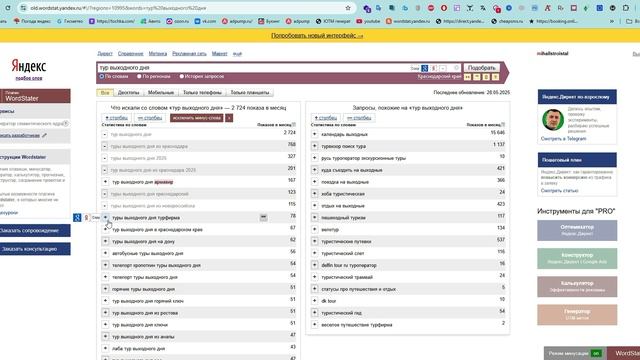Open the Оптимизатор PRO tool
The height and width of the screenshot is (360, 640).
tap(577, 230)
